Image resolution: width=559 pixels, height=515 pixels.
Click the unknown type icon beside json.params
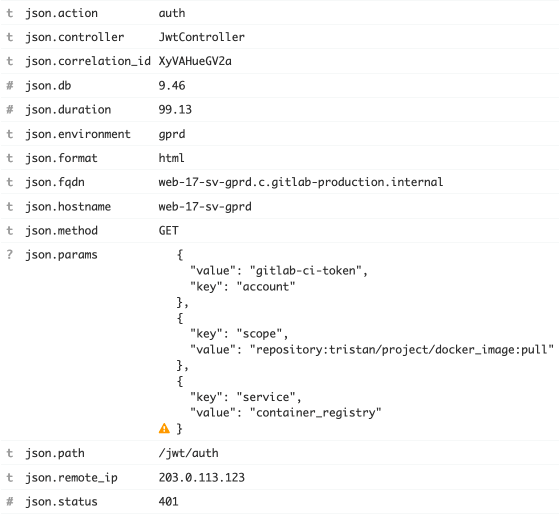click(10, 254)
